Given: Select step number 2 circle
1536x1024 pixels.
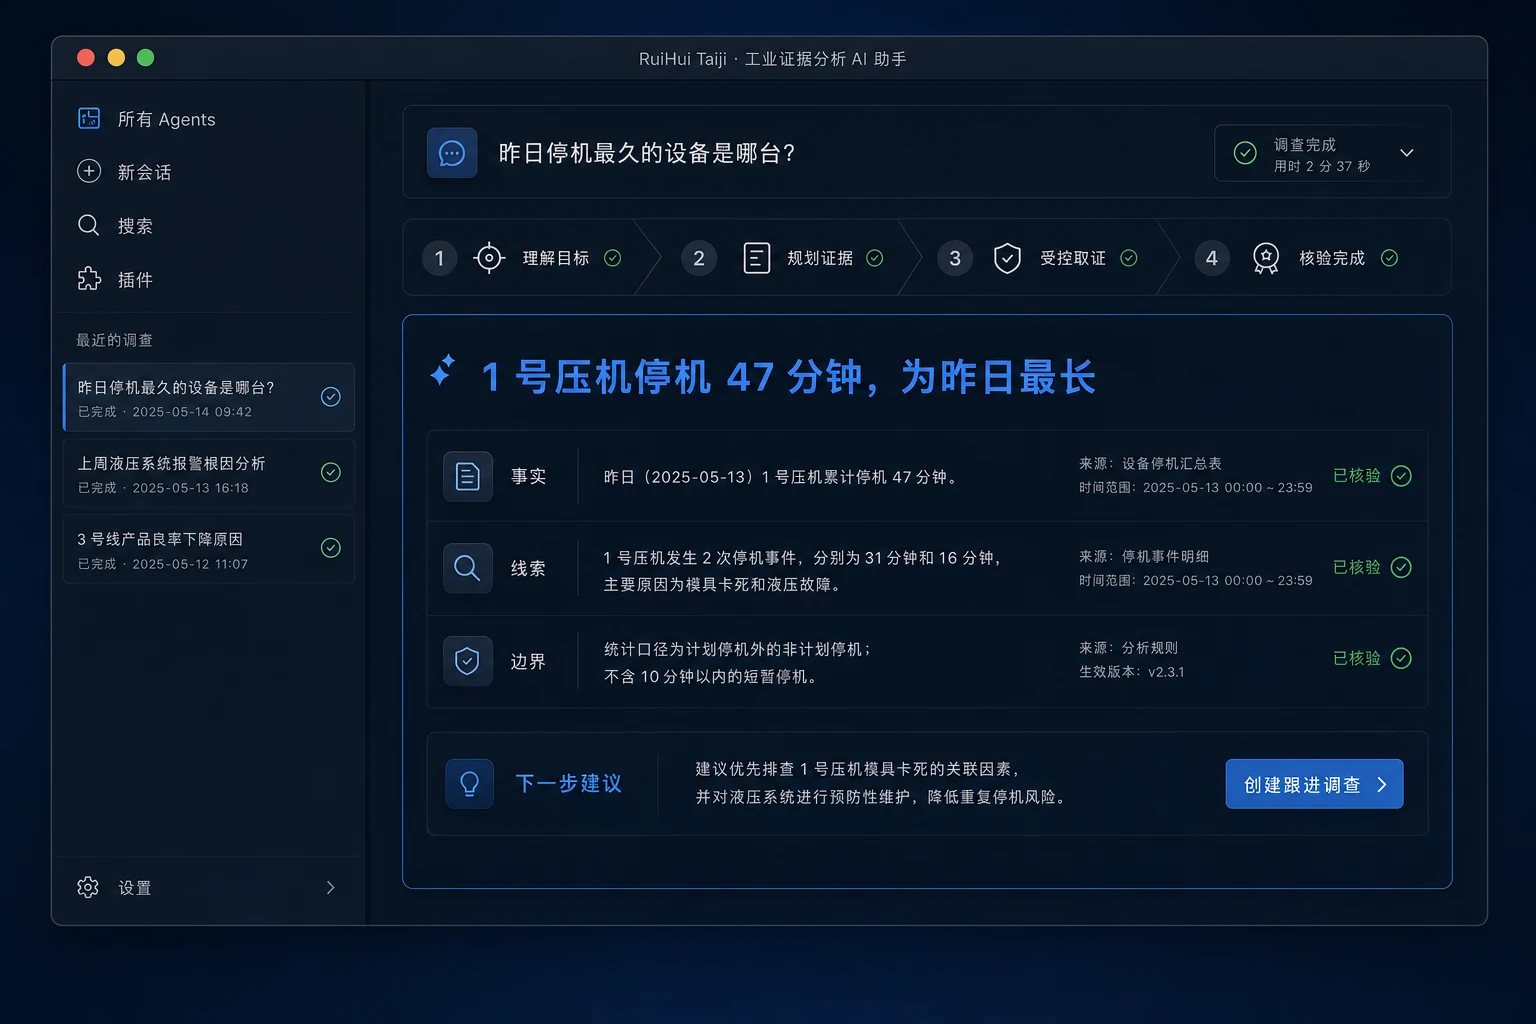Looking at the screenshot, I should (699, 258).
